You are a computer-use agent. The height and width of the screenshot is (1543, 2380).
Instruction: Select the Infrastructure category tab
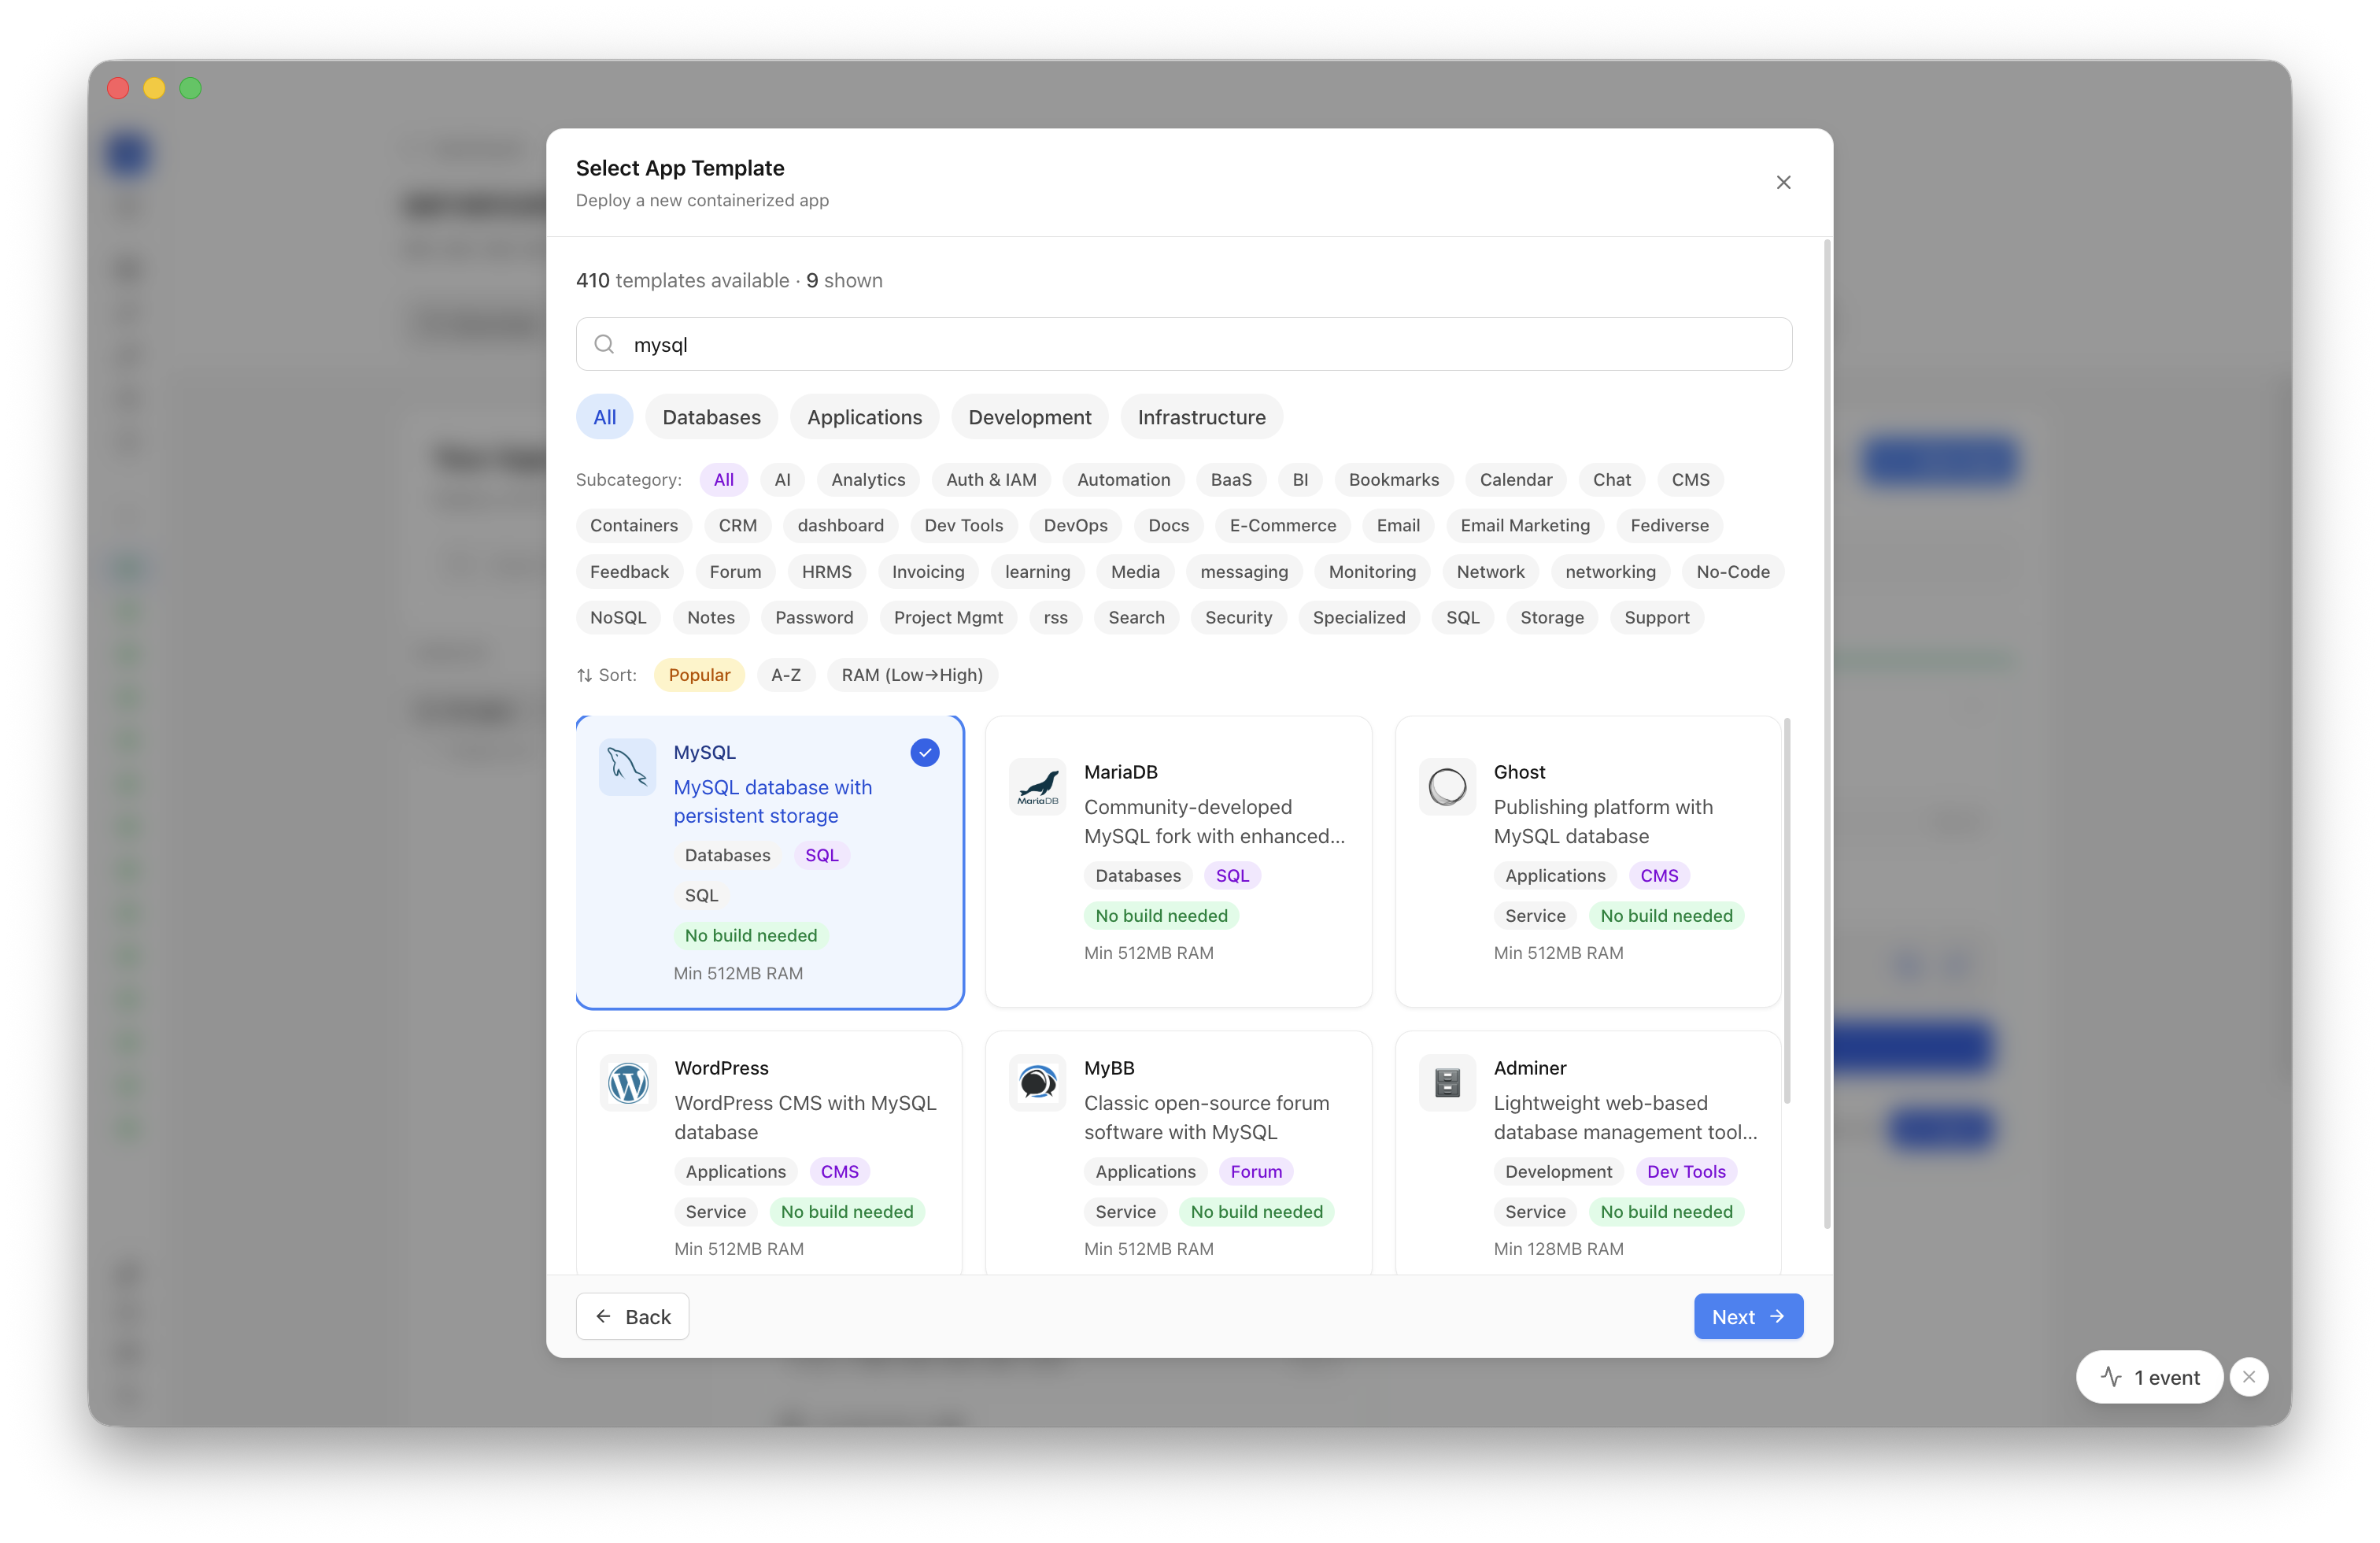(1201, 417)
